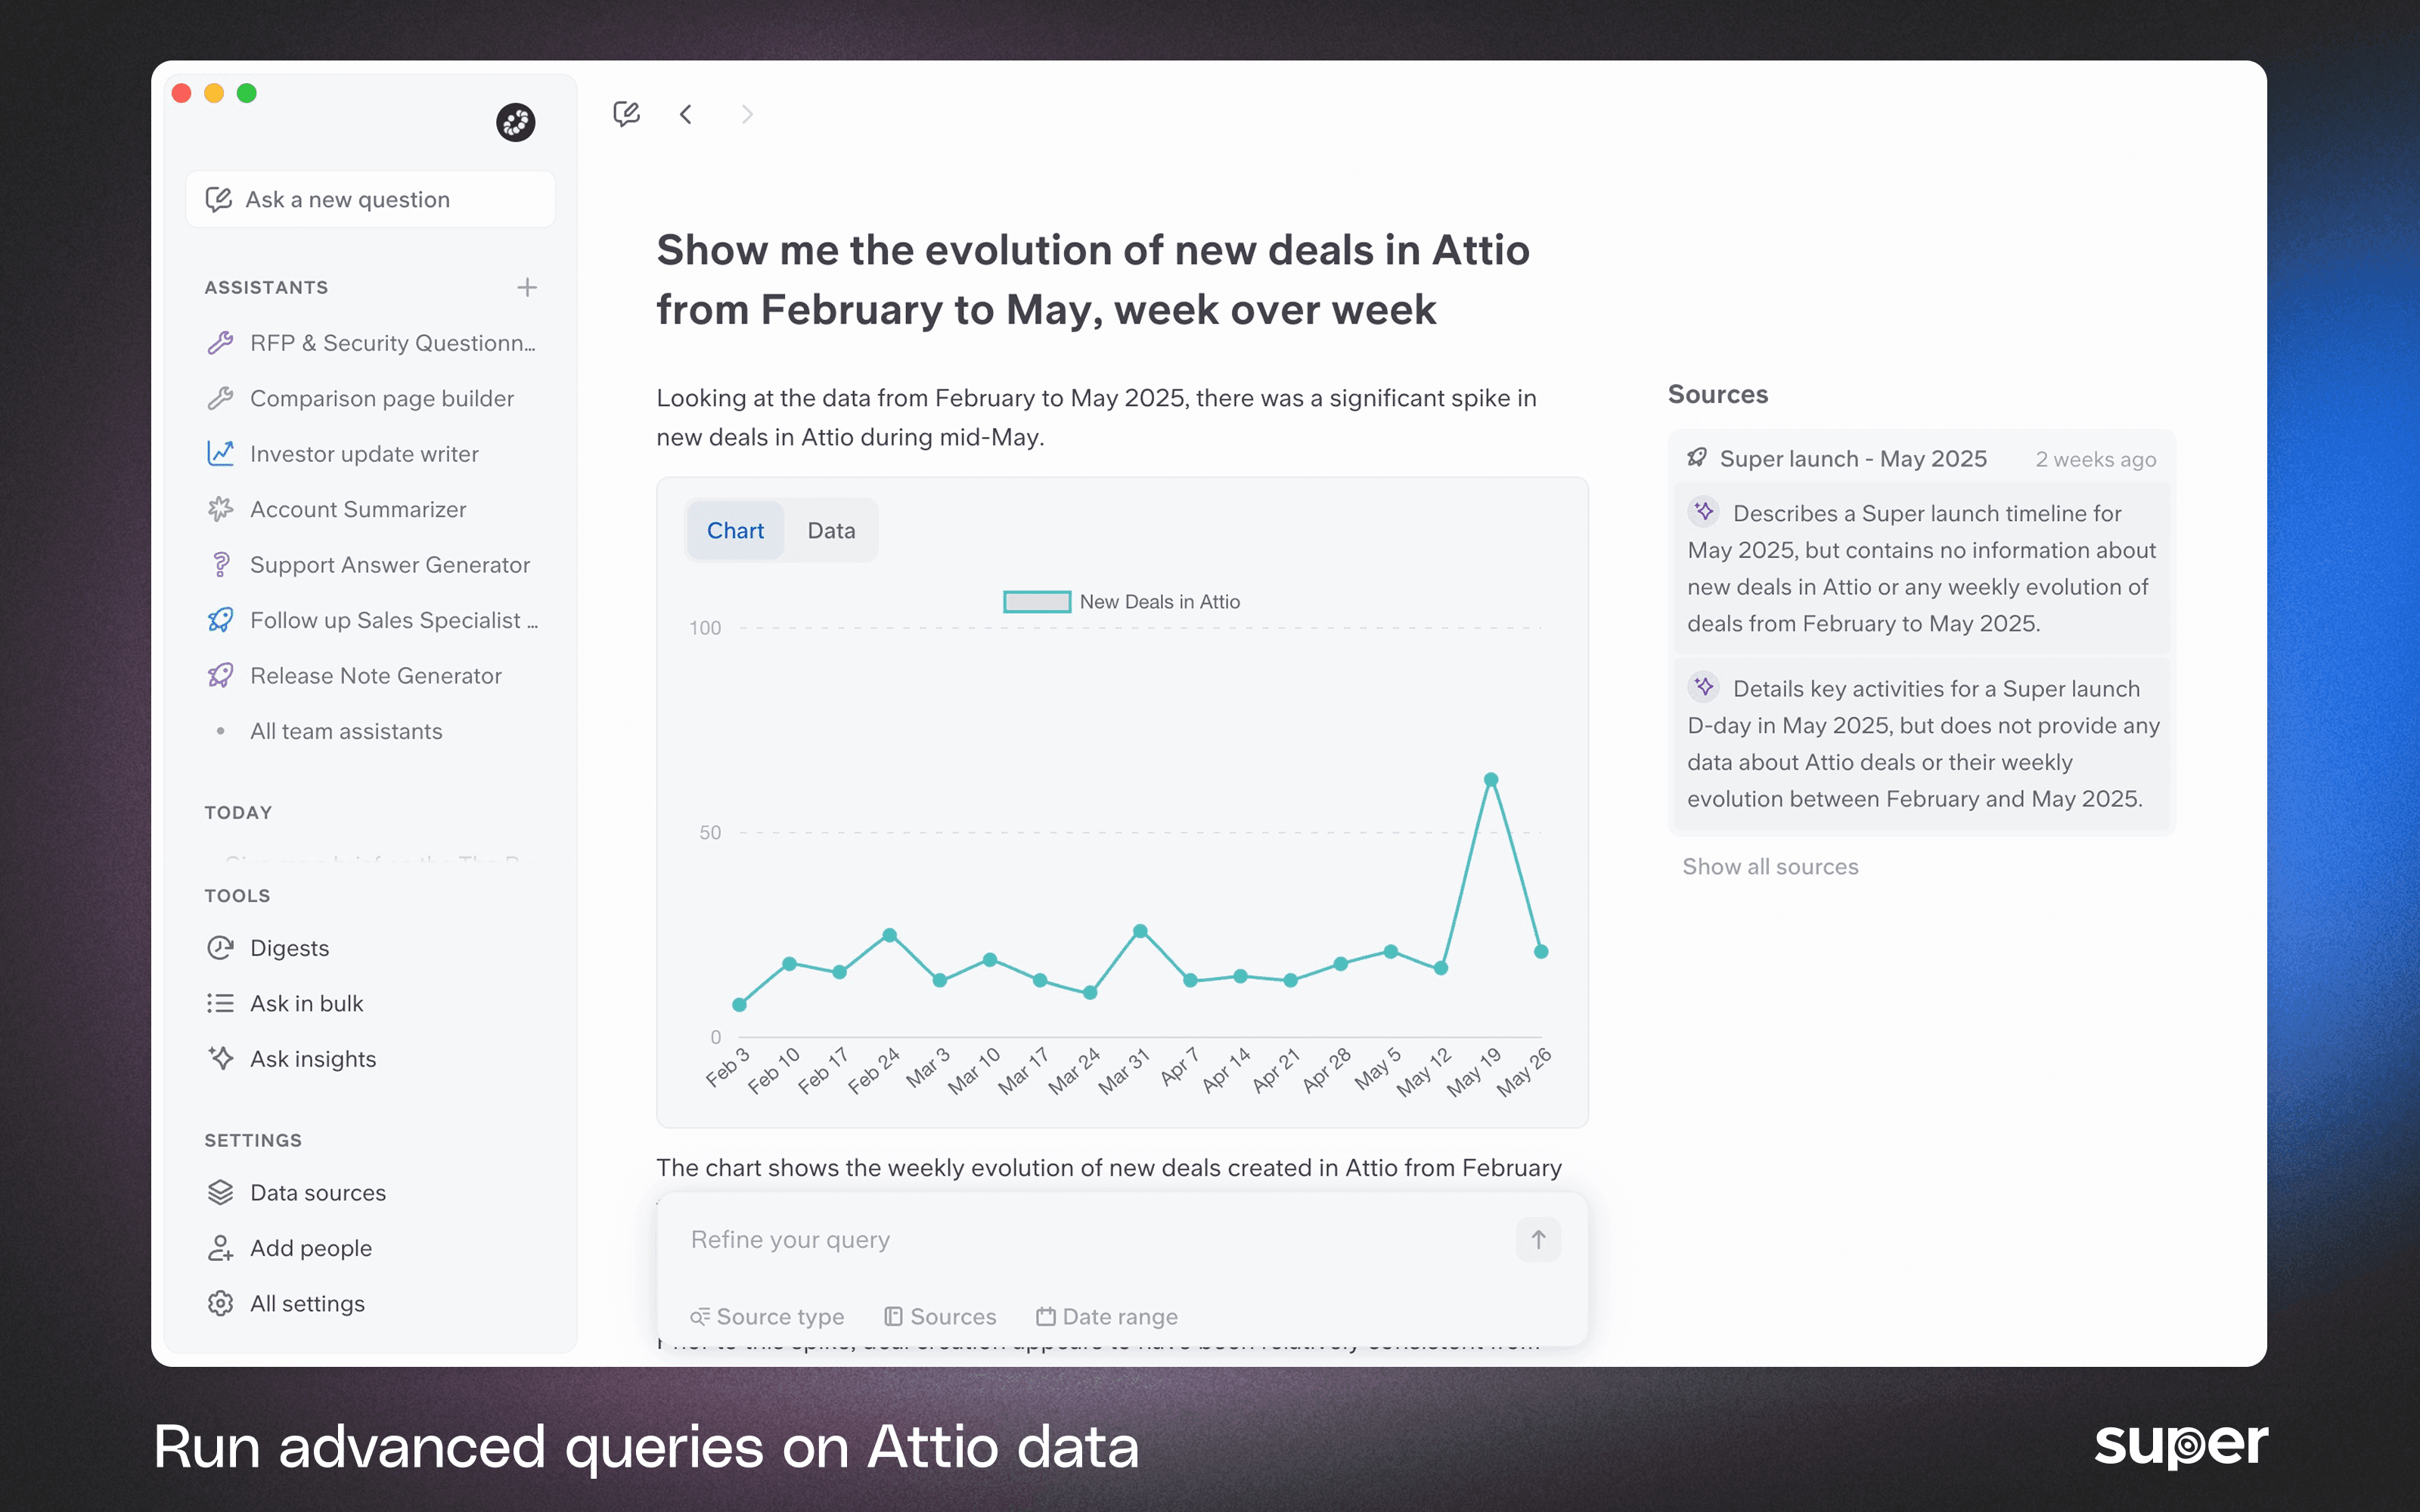Viewport: 2420px width, 1512px height.
Task: Click Ask a new question button
Action: coord(370,200)
